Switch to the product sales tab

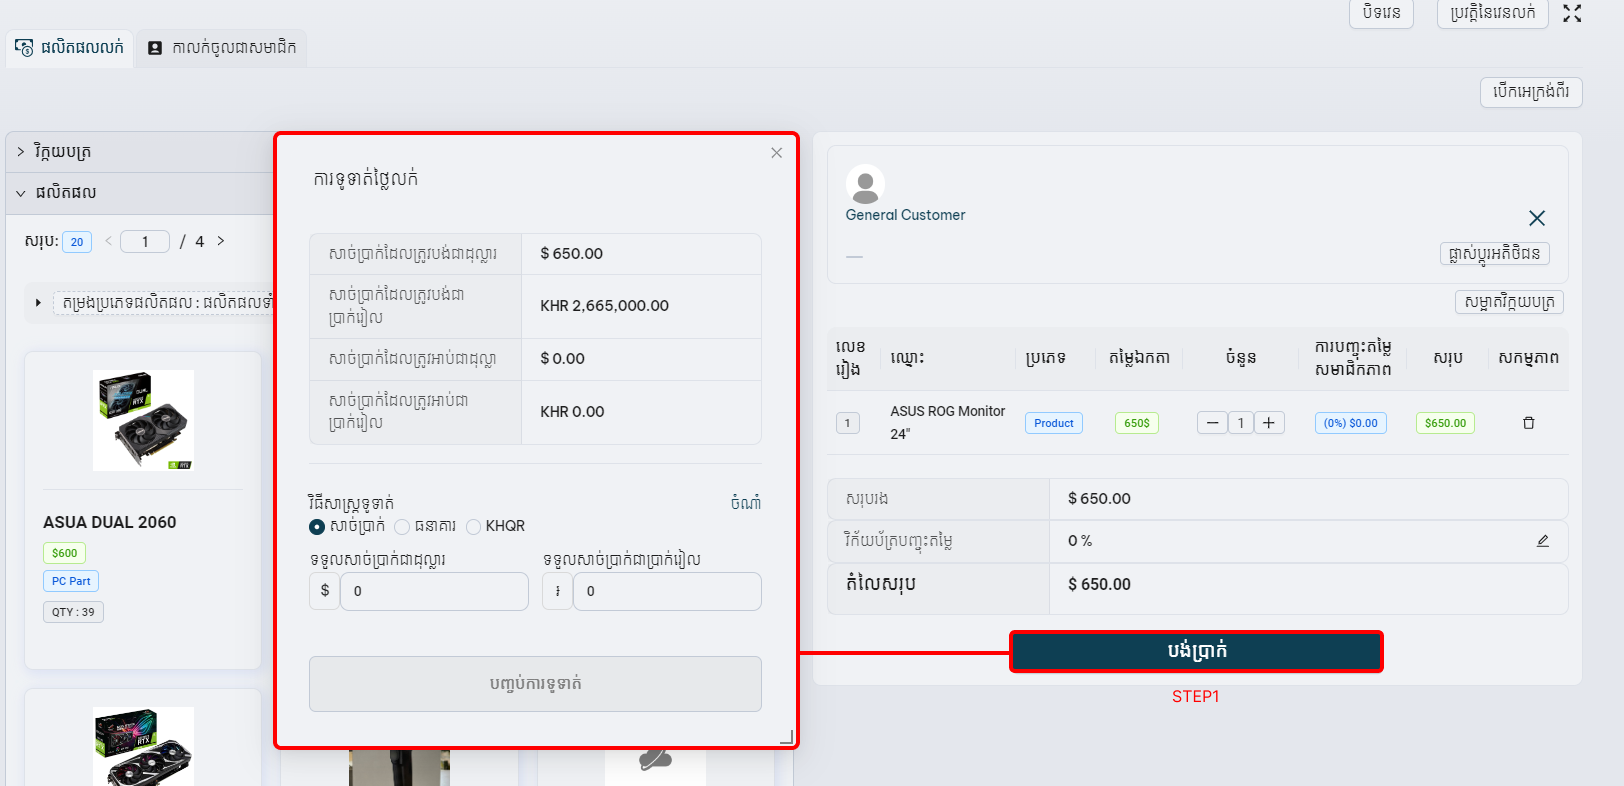(70, 48)
